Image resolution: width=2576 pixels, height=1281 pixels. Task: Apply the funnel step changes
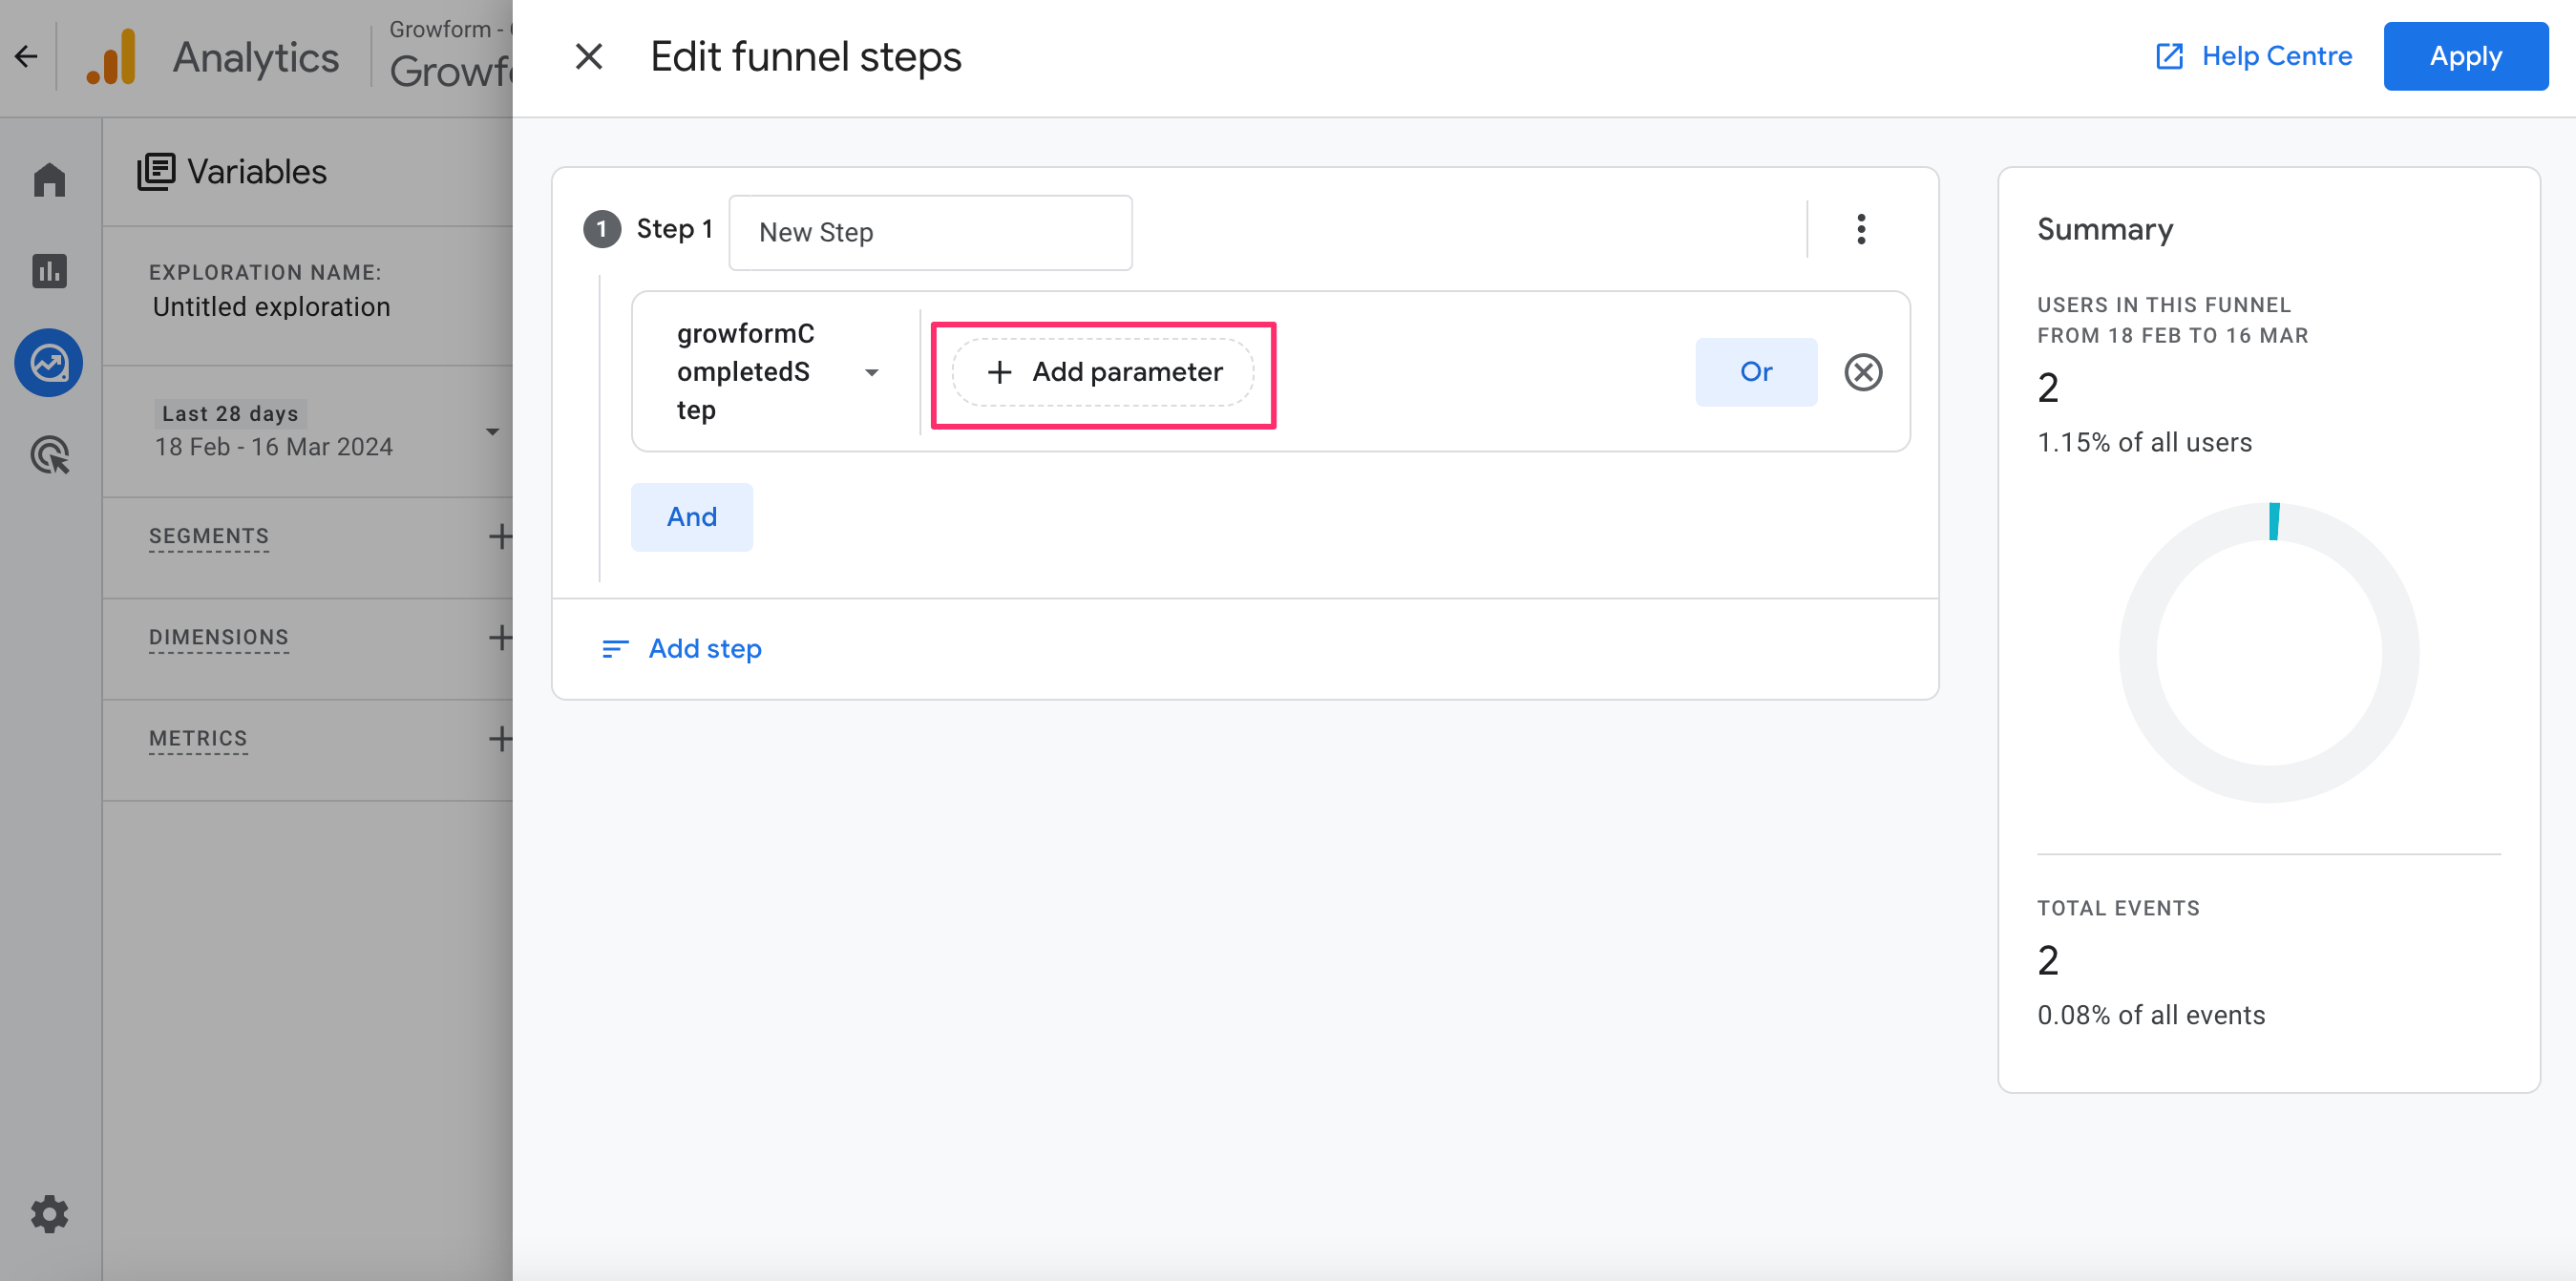click(x=2465, y=56)
